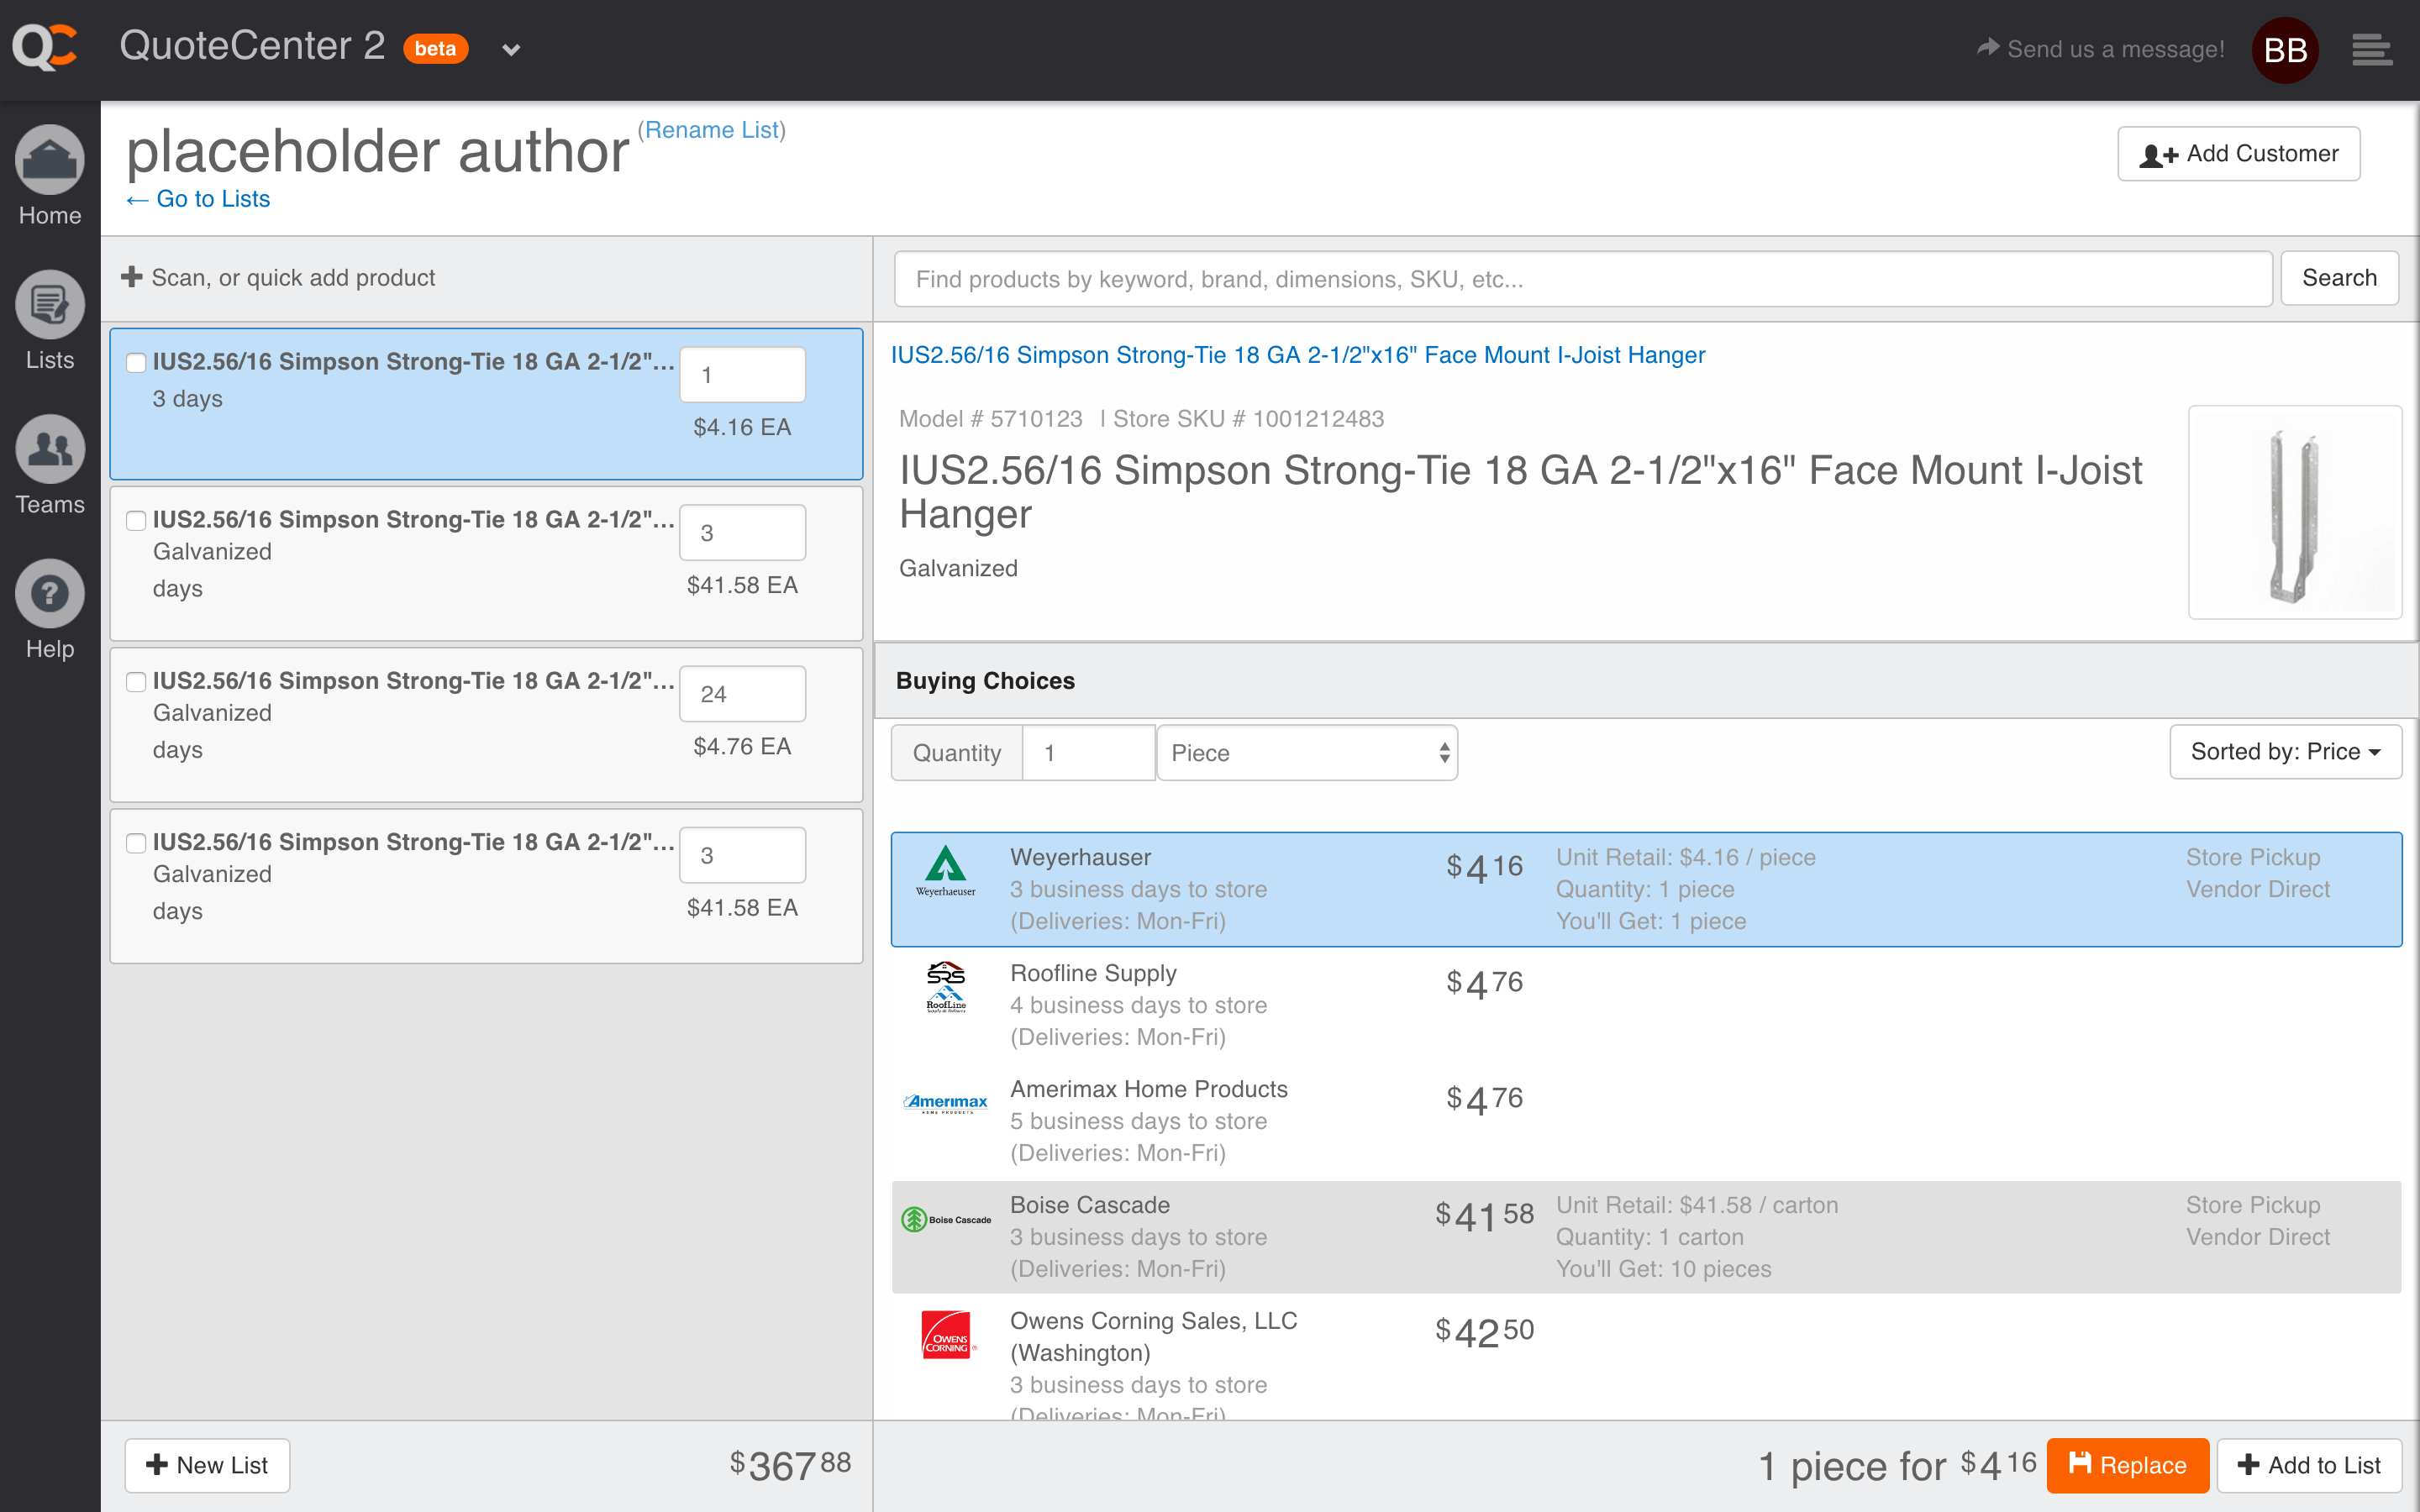
Task: Open the BB user account avatar
Action: pos(2285,48)
